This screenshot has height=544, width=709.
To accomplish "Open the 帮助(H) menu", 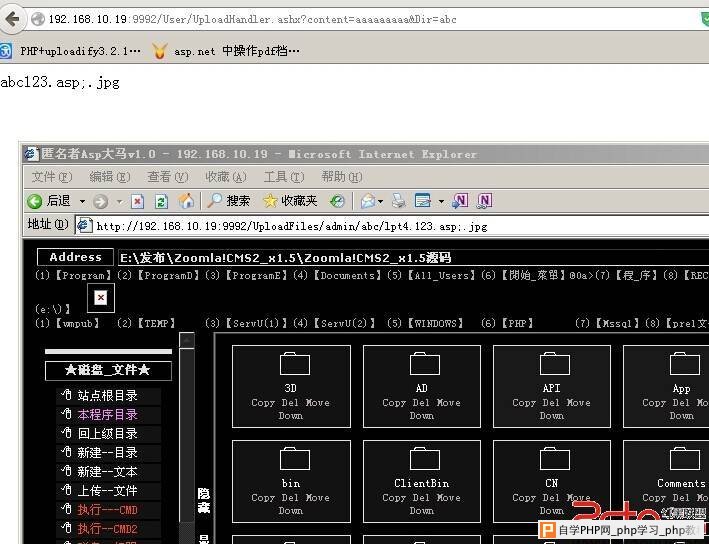I will [342, 177].
